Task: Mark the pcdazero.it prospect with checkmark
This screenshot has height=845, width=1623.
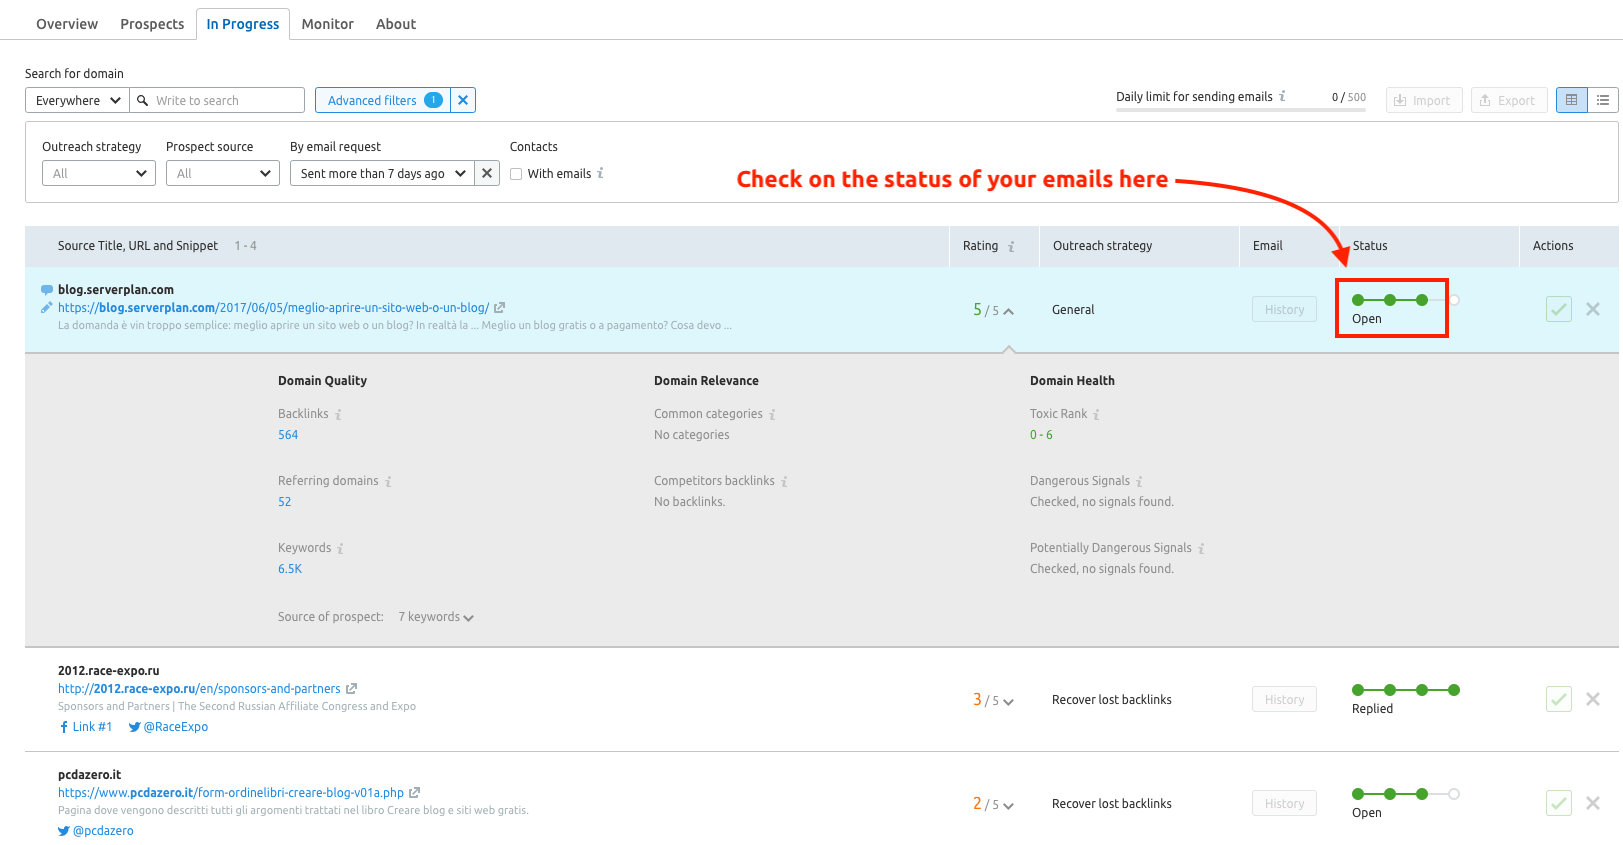Action: point(1558,803)
